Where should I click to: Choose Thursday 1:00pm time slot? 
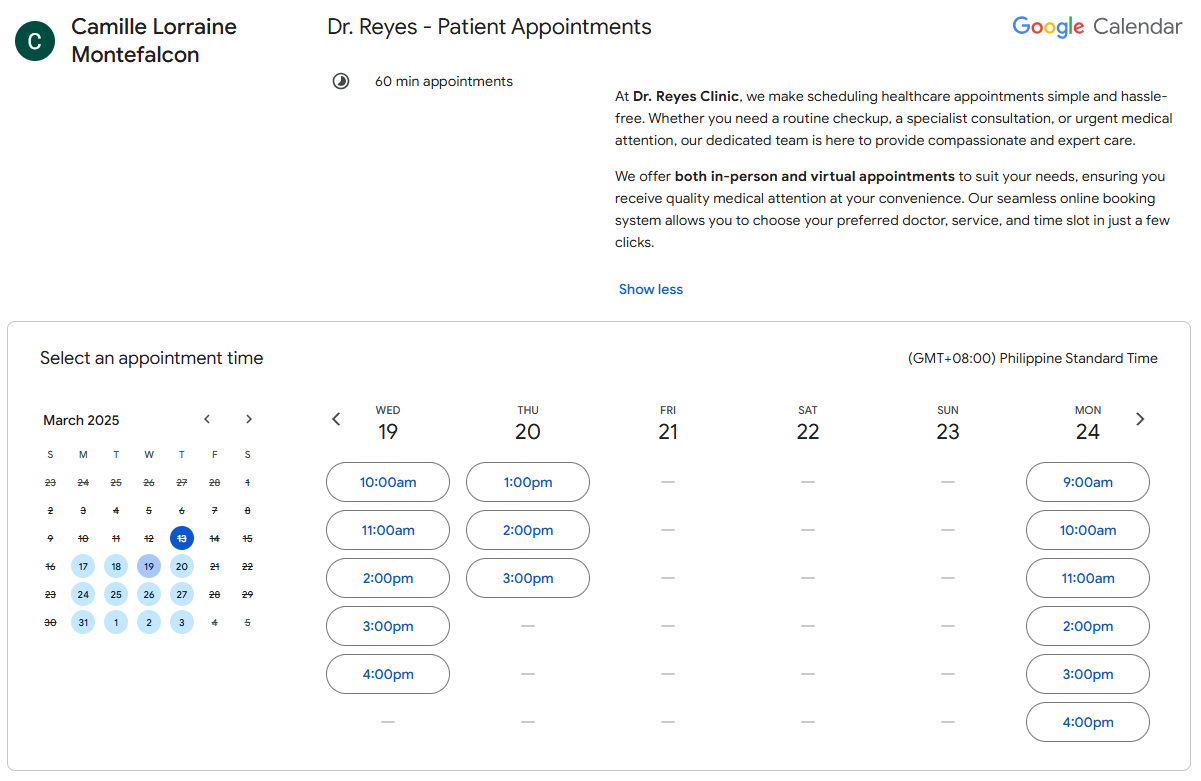point(528,482)
